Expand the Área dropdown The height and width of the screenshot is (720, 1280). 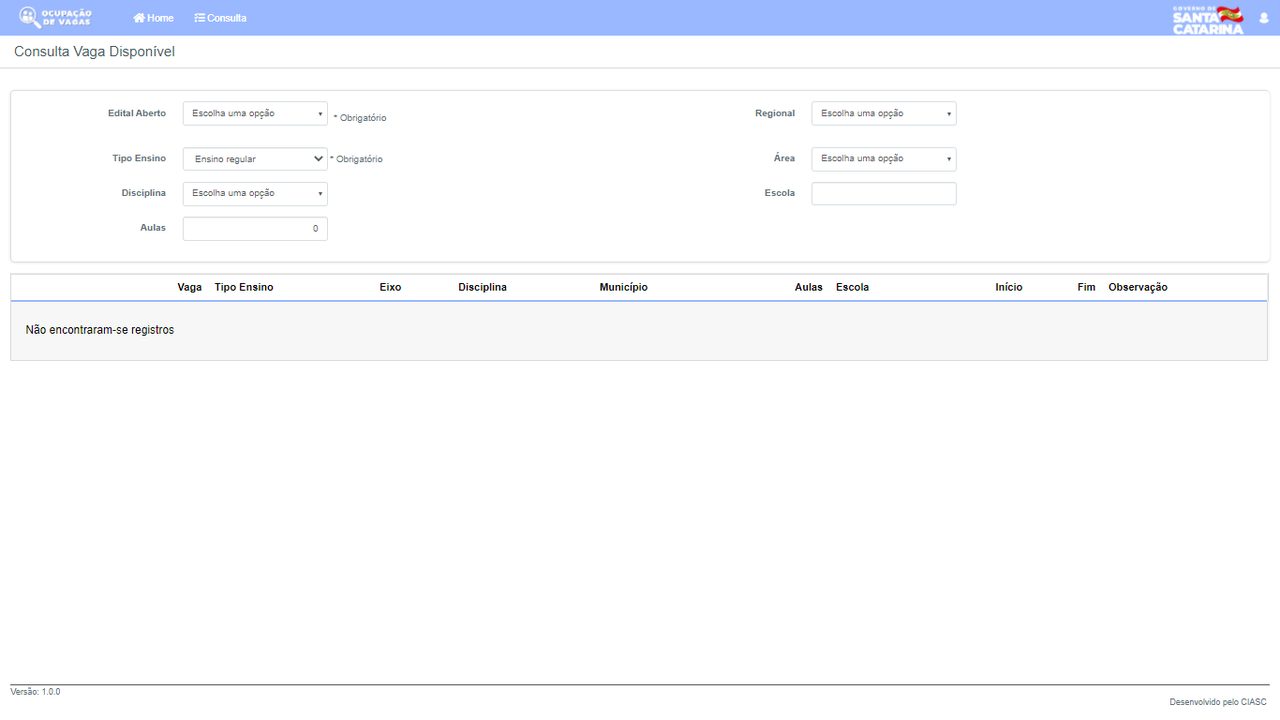pos(884,158)
